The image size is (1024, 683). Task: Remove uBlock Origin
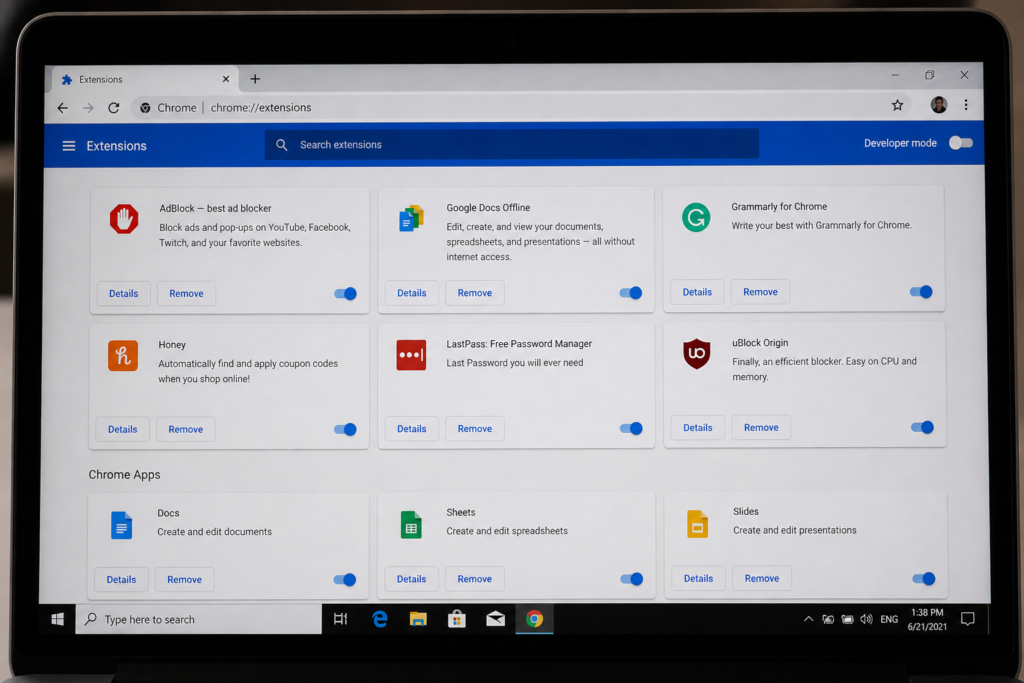[761, 428]
